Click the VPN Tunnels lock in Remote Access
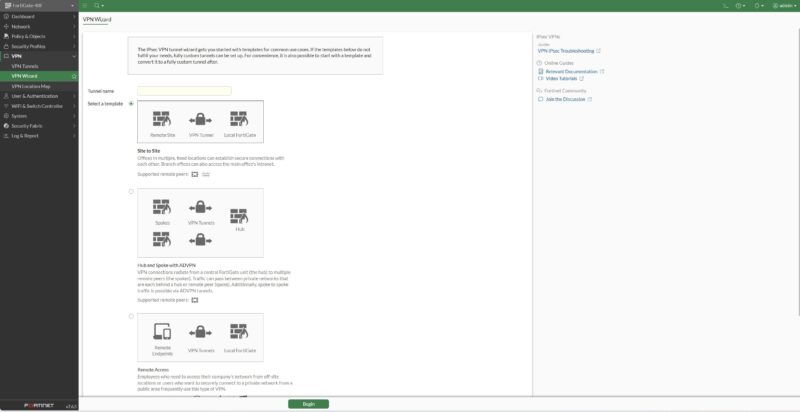Screen dimensions: 800x412 [x=200, y=332]
